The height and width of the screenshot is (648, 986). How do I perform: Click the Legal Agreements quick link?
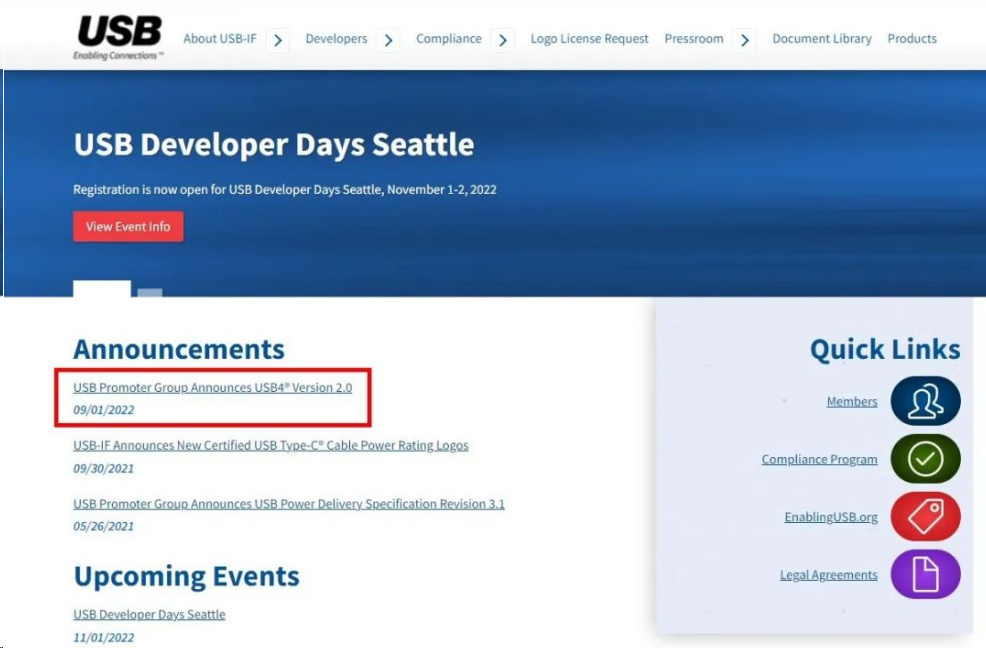coord(829,575)
